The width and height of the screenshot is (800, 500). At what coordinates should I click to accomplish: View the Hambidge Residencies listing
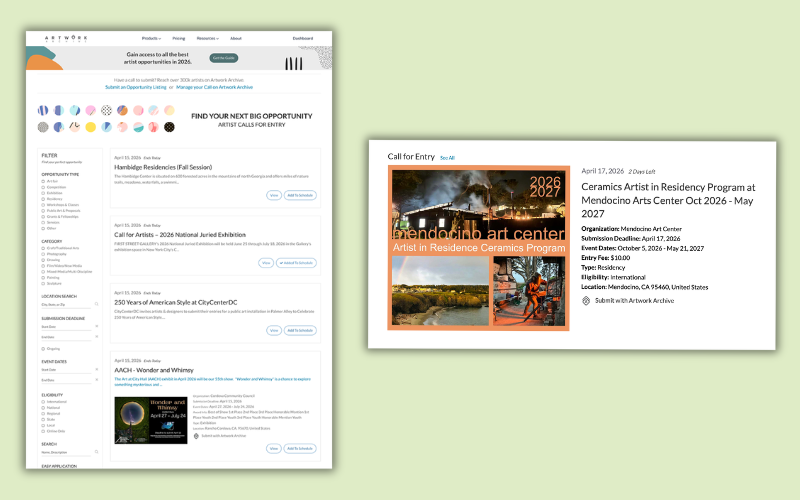tap(273, 194)
